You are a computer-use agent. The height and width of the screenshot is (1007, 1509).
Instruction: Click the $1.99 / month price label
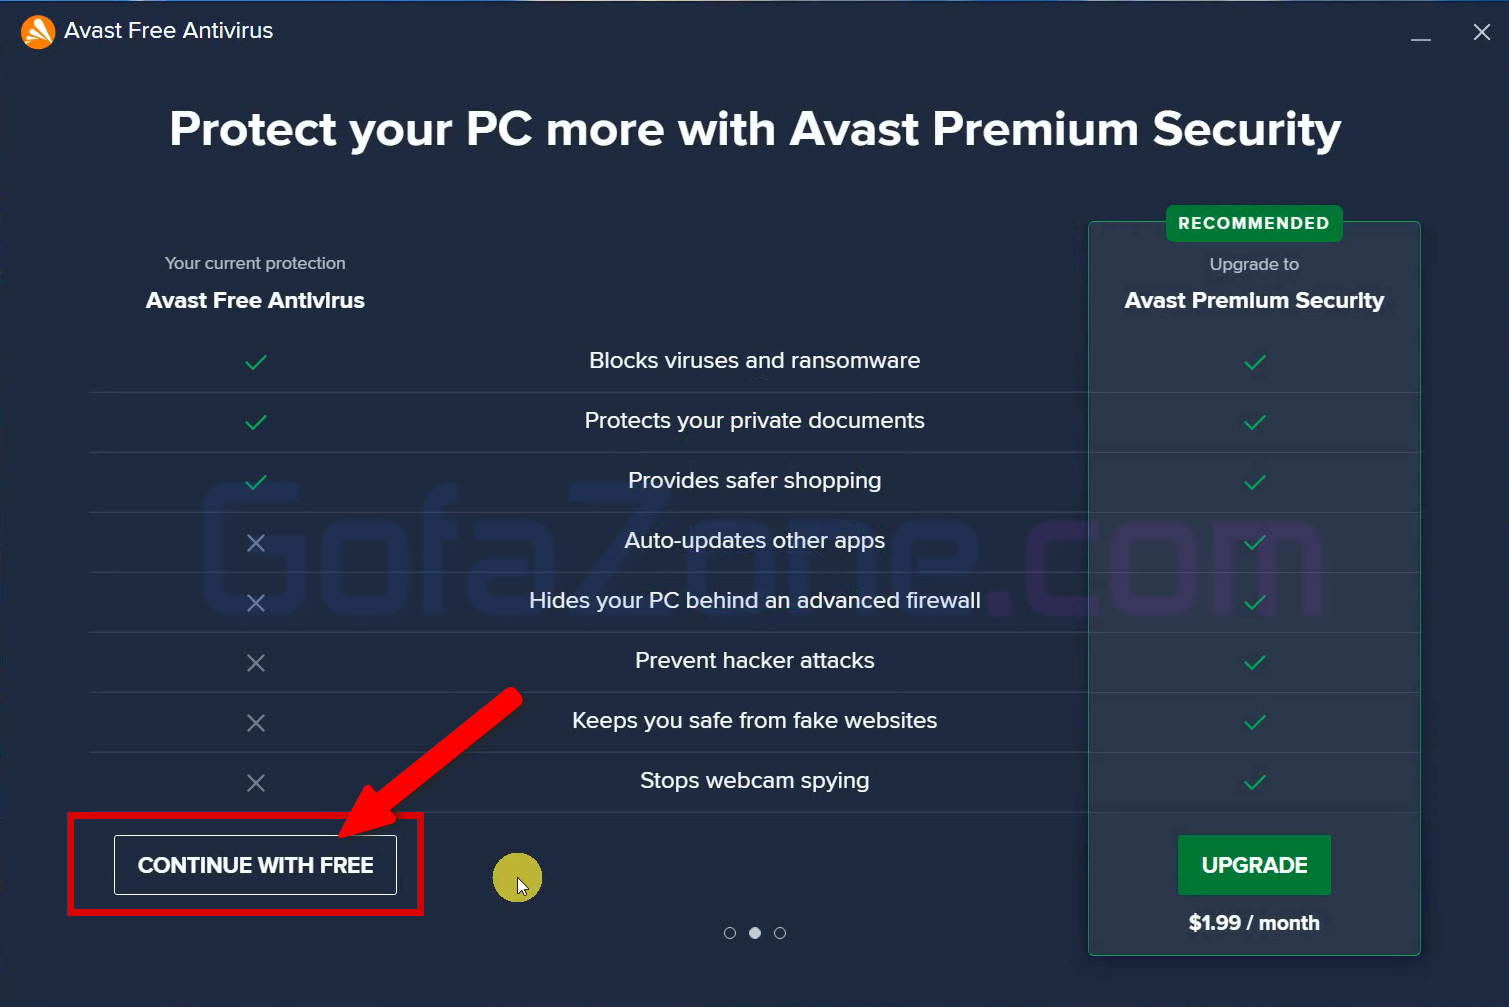click(1254, 923)
